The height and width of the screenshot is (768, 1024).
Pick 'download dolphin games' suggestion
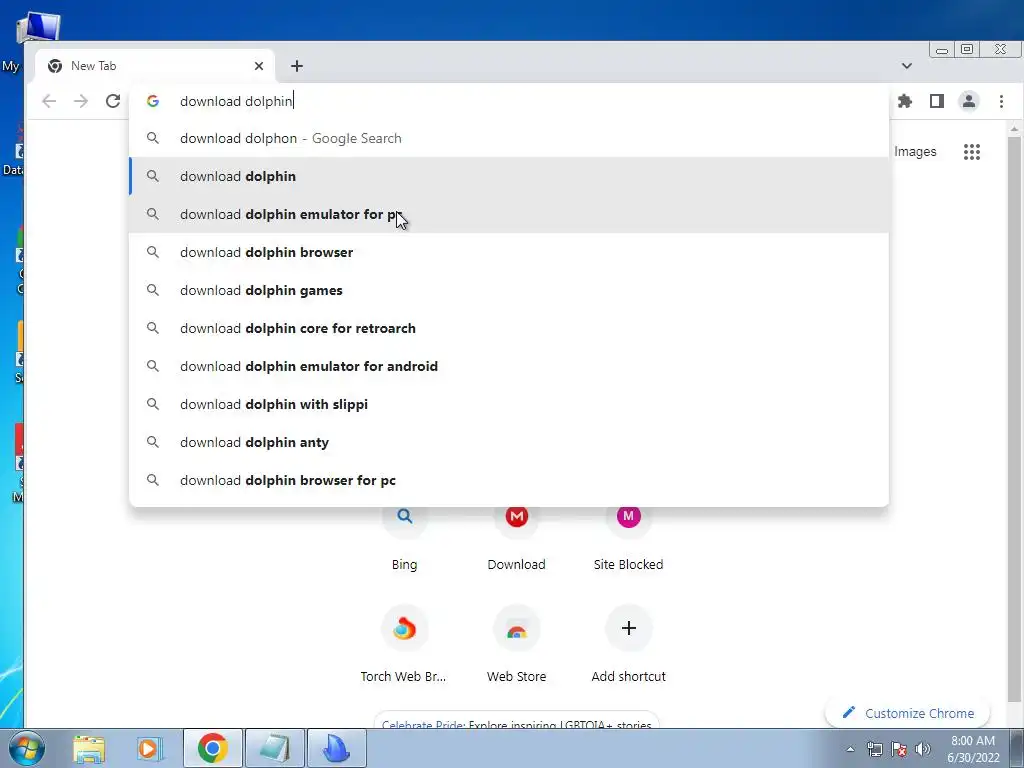point(509,290)
